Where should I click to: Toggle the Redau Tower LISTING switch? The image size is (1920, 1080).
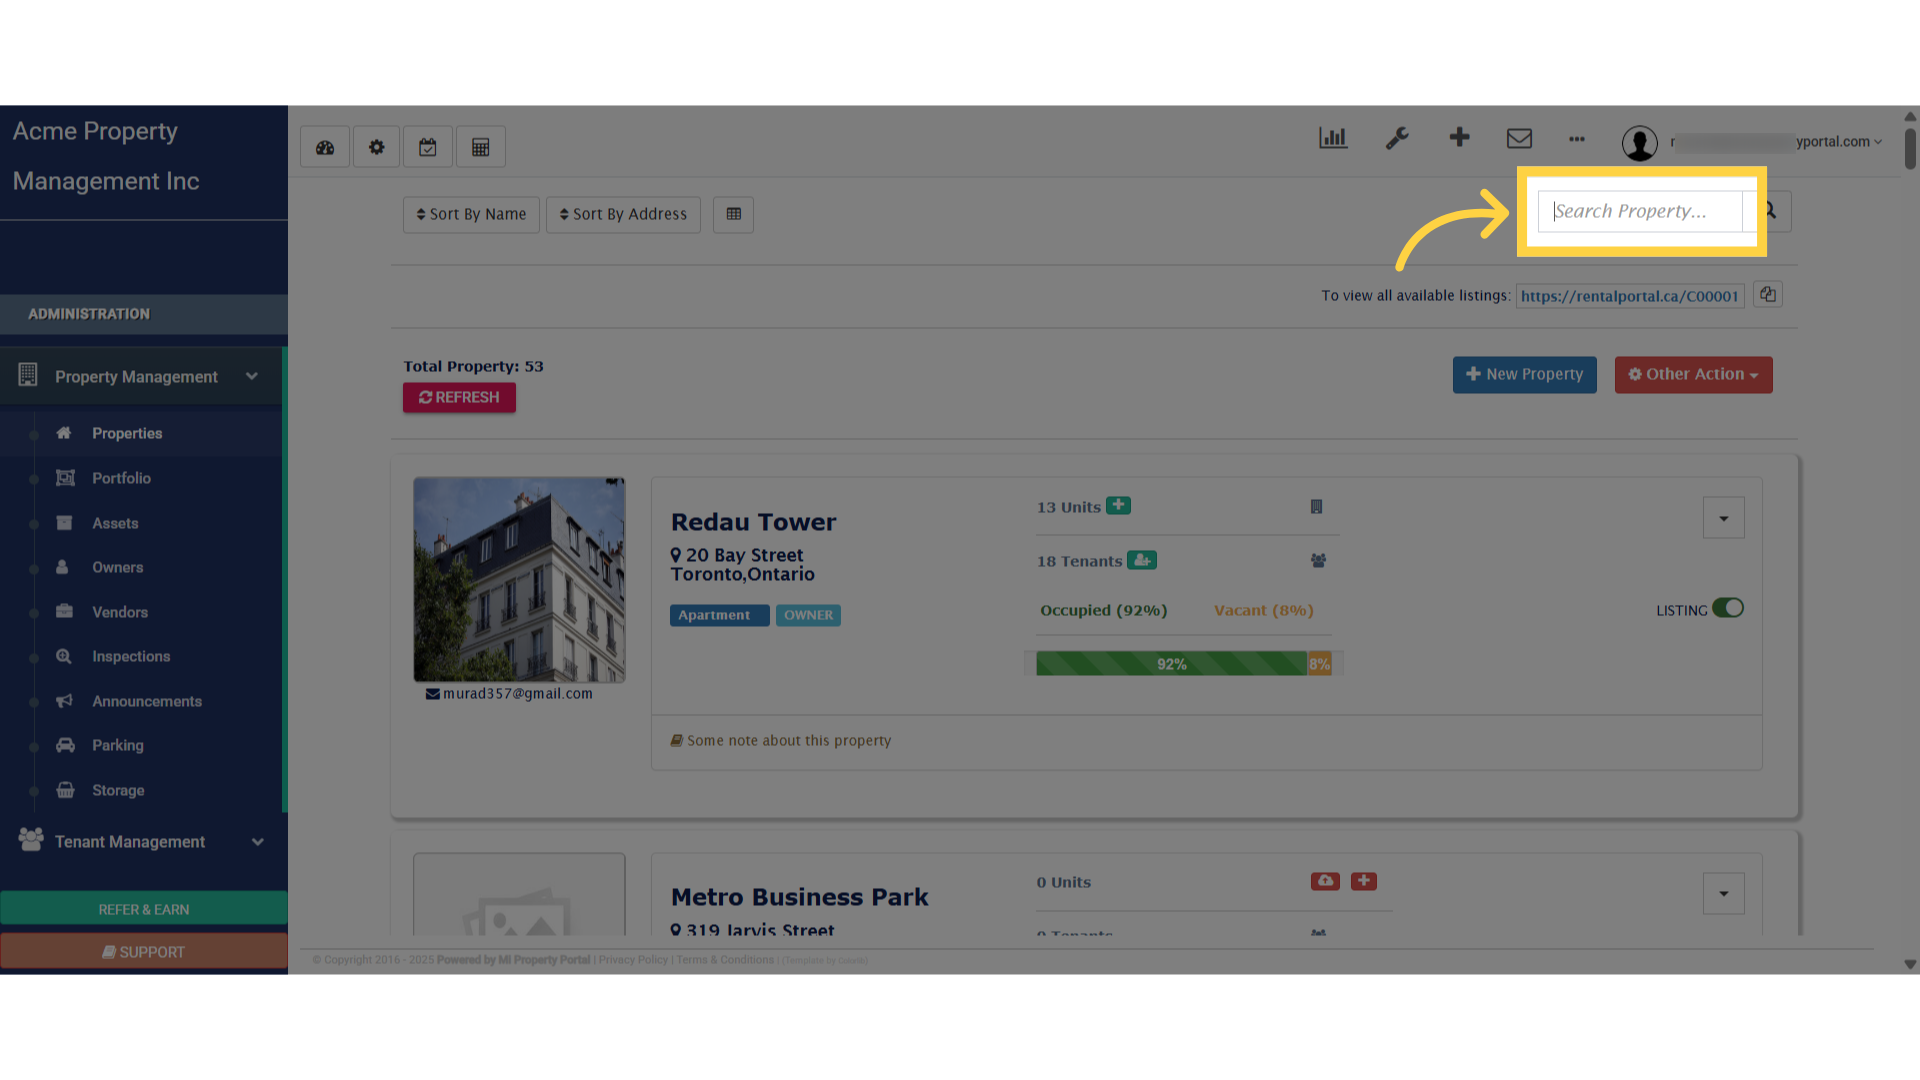pos(1727,608)
